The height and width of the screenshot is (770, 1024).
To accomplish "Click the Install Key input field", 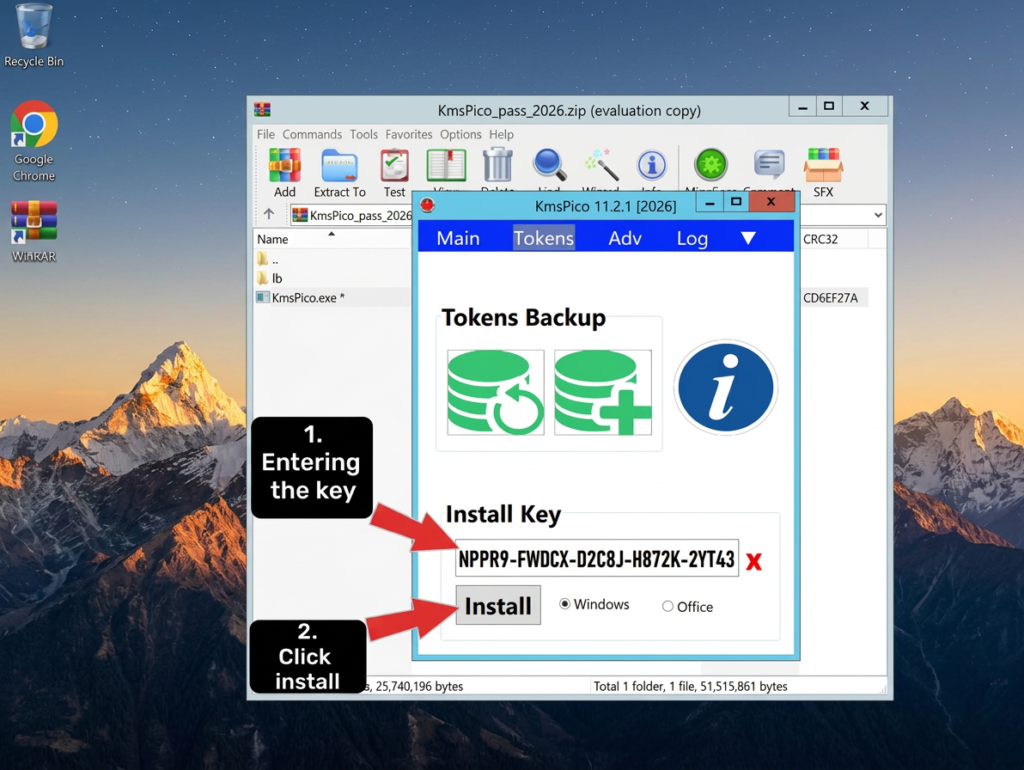I will tap(597, 558).
